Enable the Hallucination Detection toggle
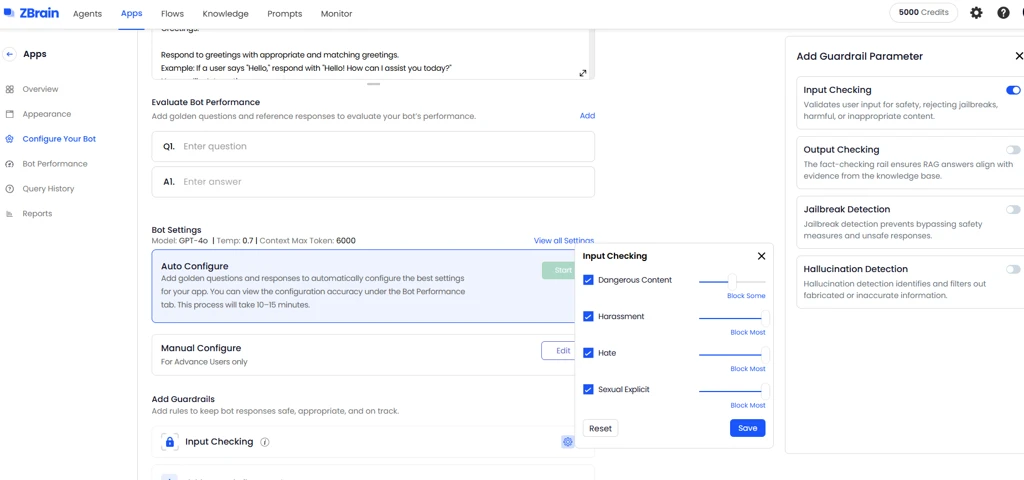Image resolution: width=1024 pixels, height=480 pixels. click(1013, 269)
